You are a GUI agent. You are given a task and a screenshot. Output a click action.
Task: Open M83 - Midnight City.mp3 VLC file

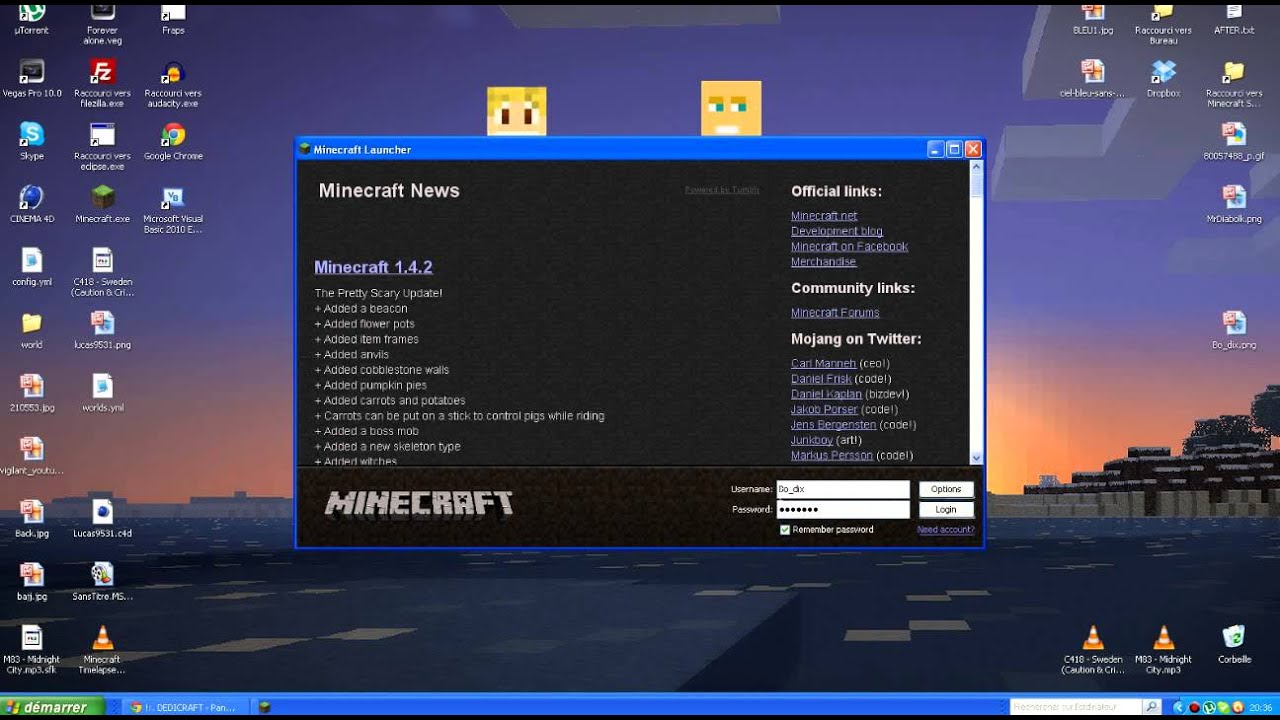pyautogui.click(x=1163, y=650)
